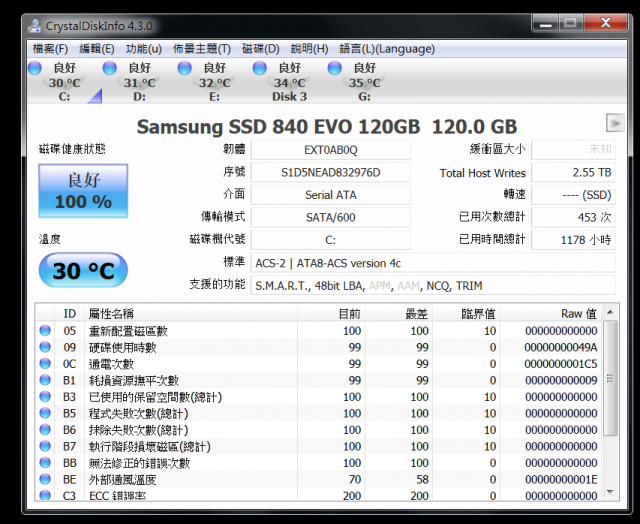
Task: Click status orb of attribute B7 row
Action: 45,446
